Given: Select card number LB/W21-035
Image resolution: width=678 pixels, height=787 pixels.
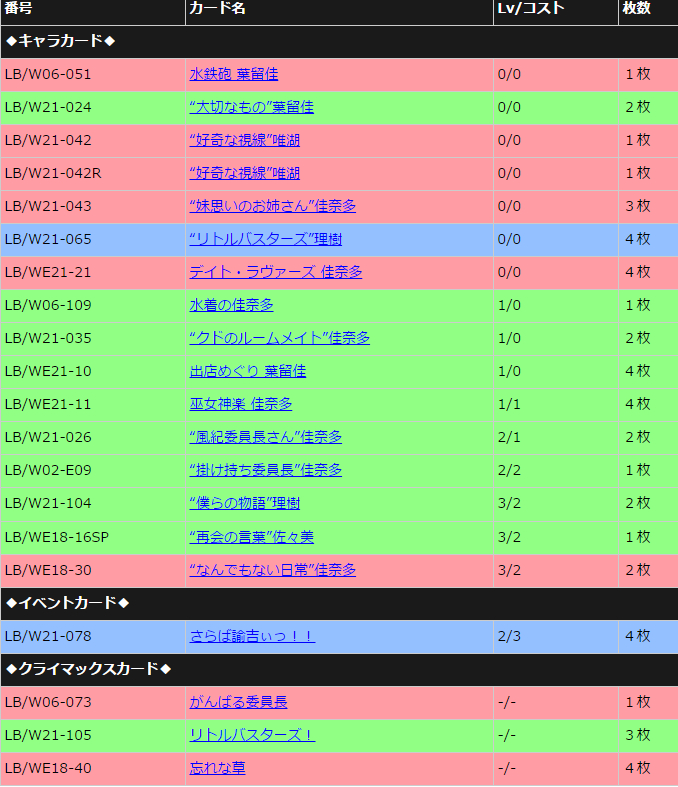Looking at the screenshot, I should 48,339.
